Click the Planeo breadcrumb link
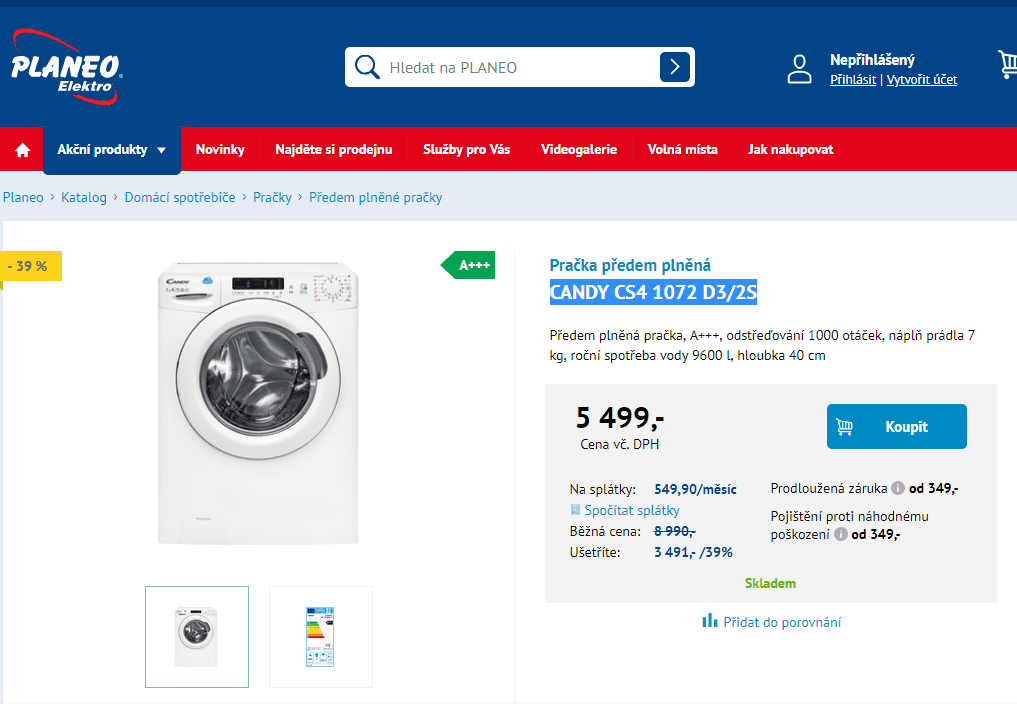 click(23, 197)
